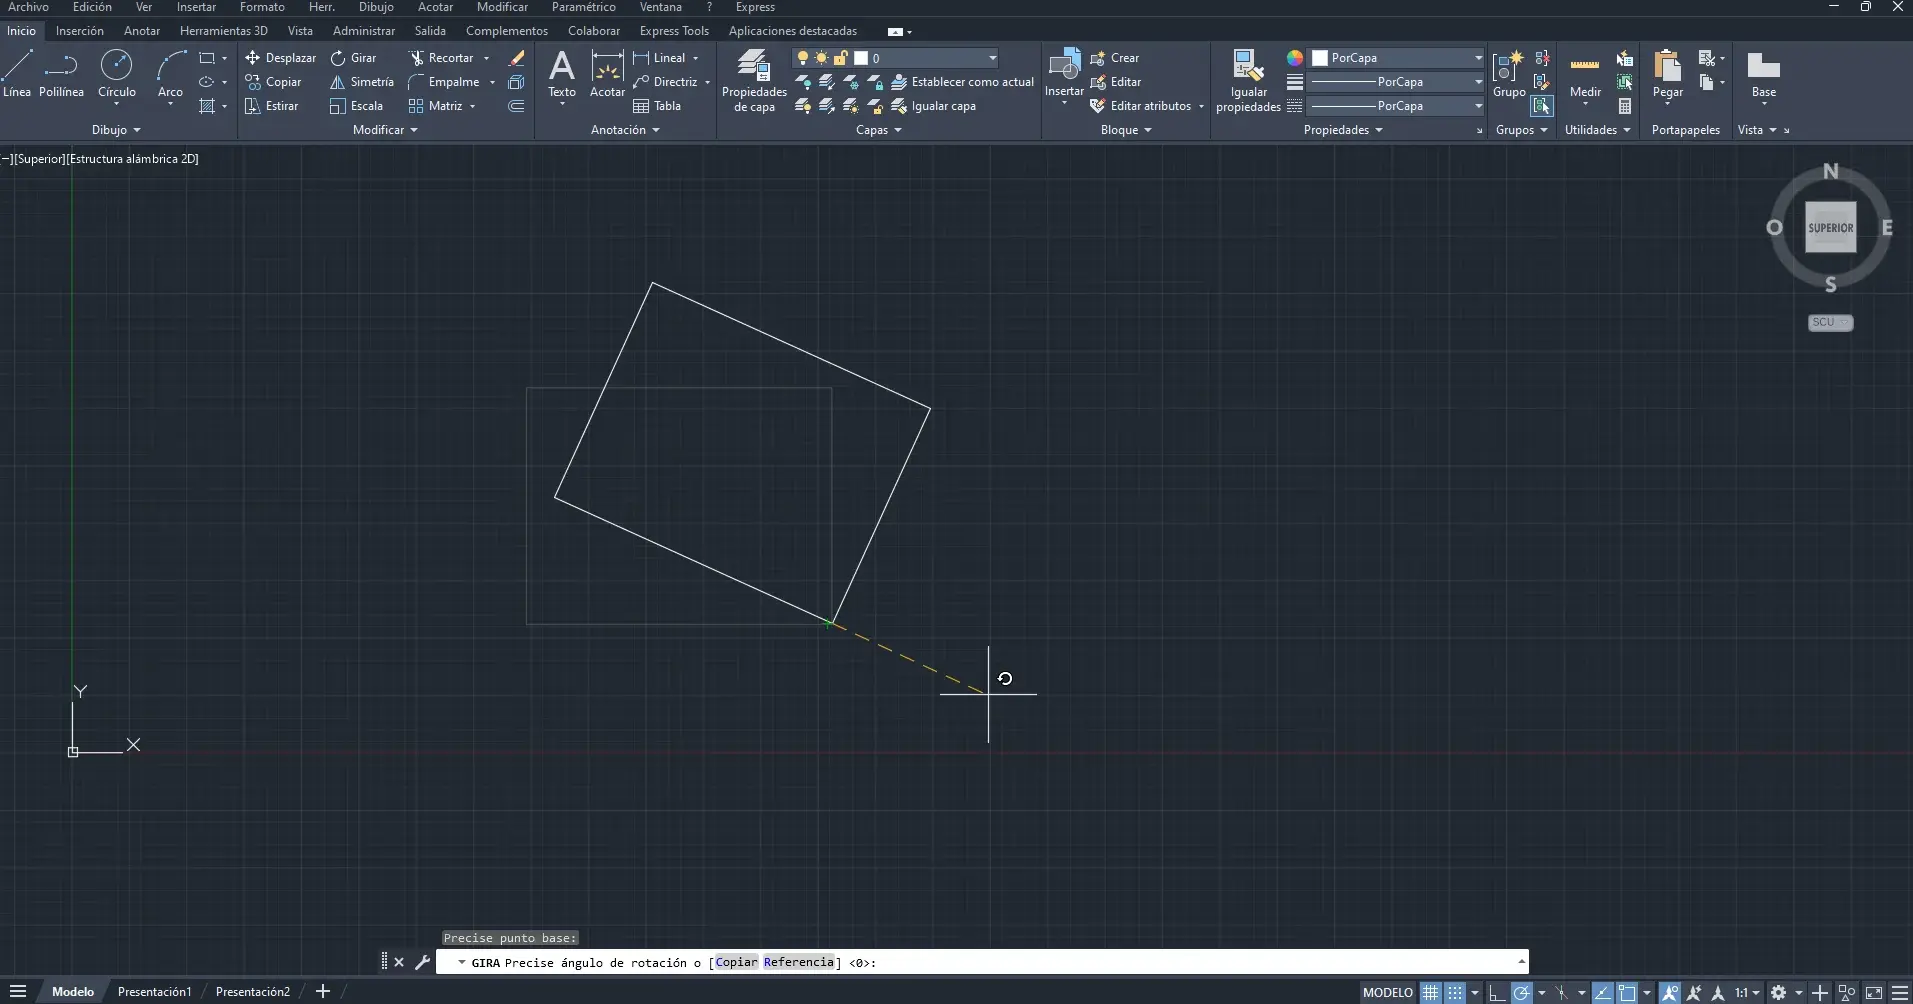The width and height of the screenshot is (1913, 1004).
Task: Click Editar atributos in the Bloque panel
Action: pos(1148,106)
